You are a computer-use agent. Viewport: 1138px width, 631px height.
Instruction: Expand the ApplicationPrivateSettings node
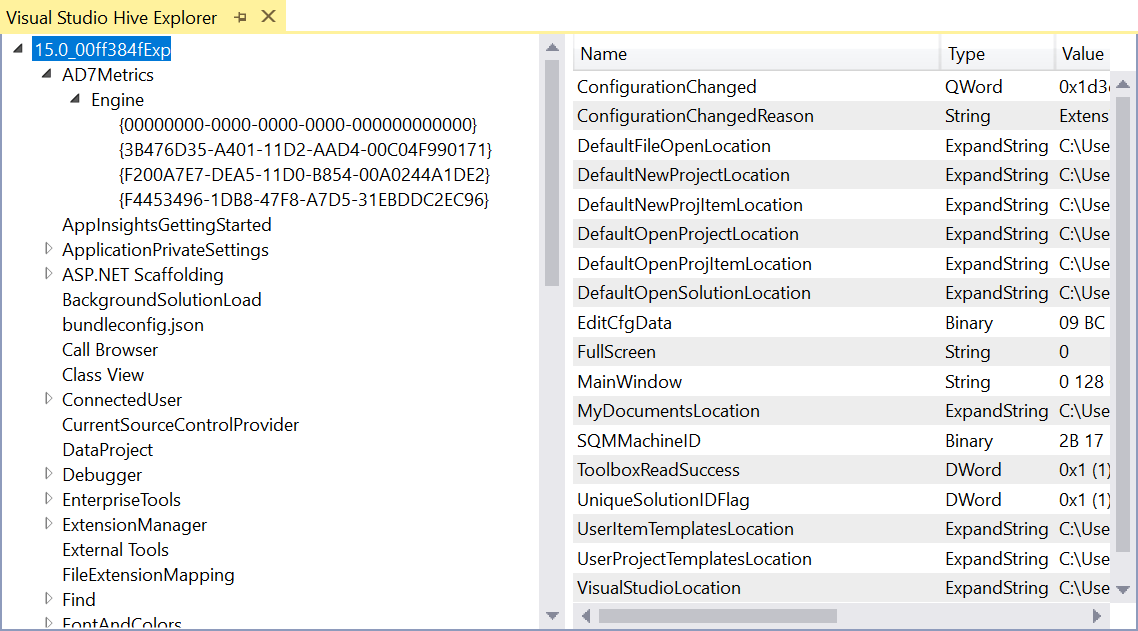[x=48, y=249]
